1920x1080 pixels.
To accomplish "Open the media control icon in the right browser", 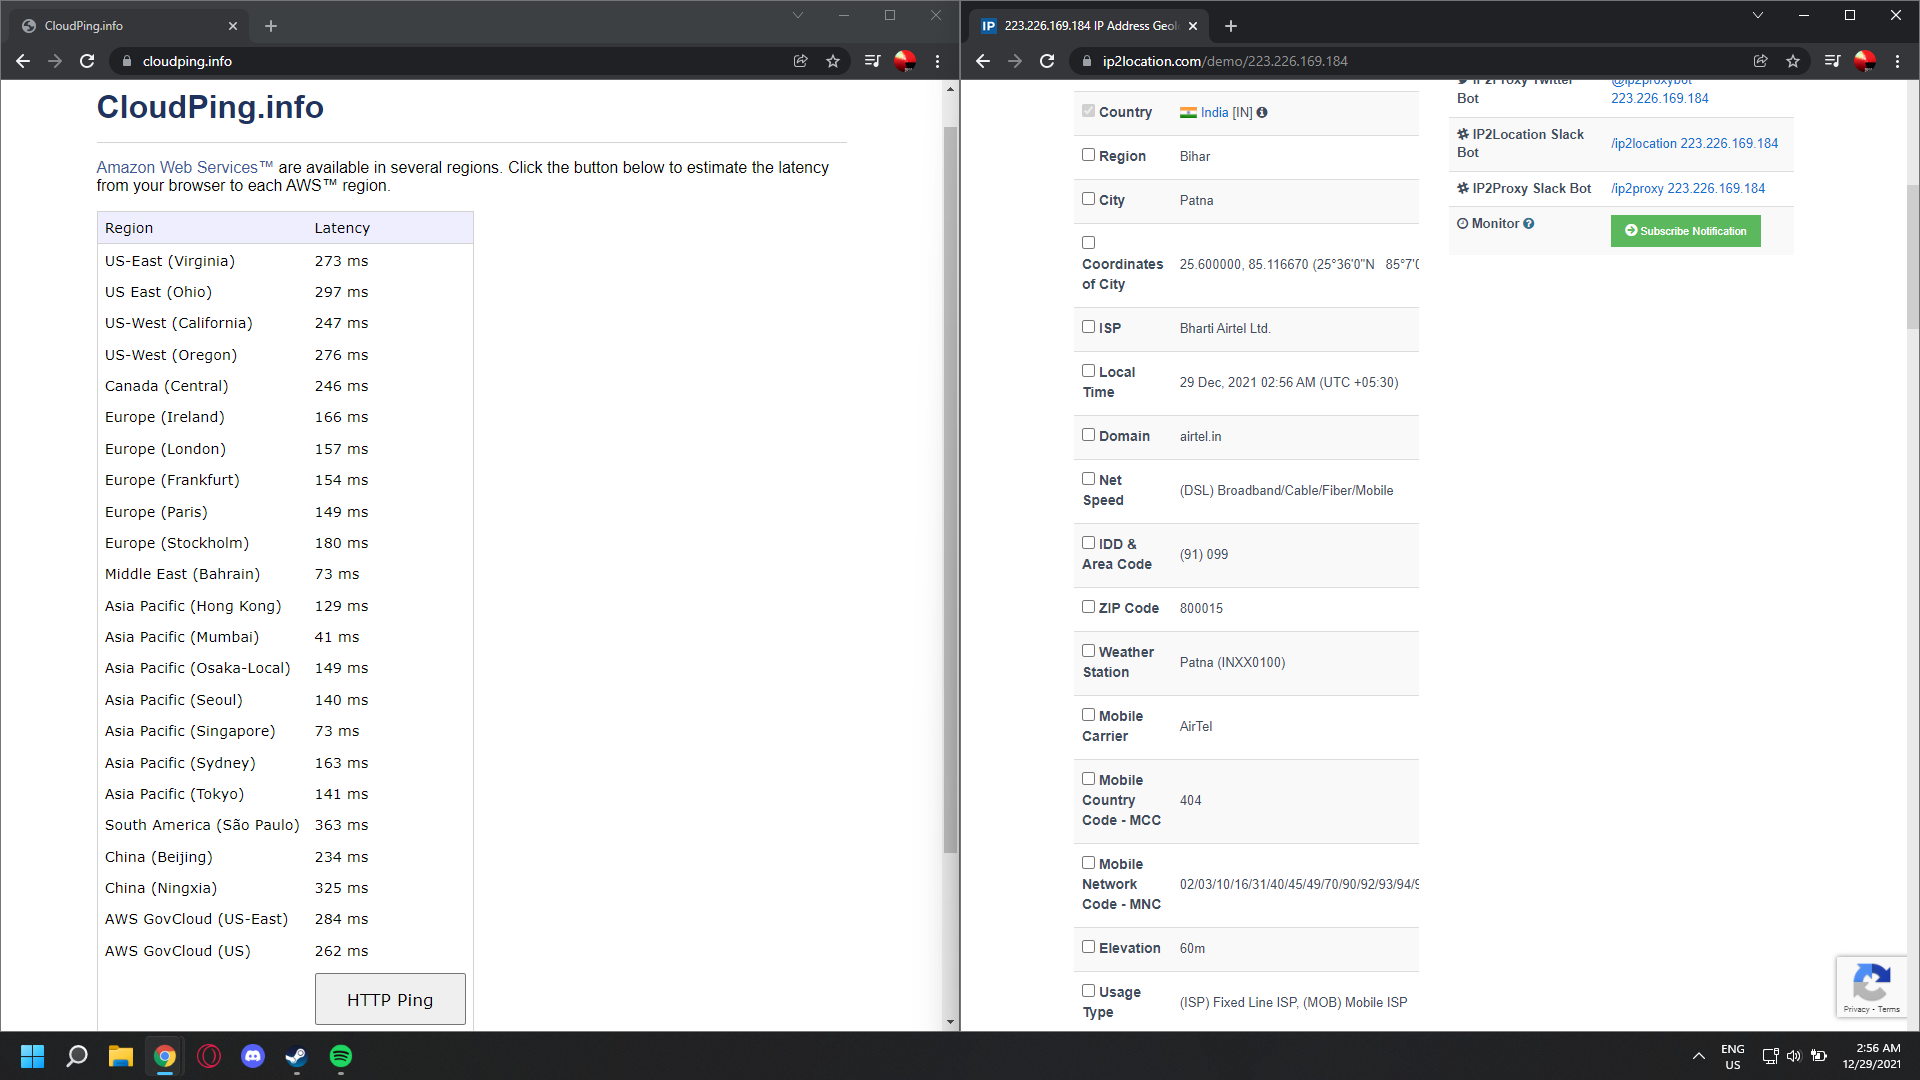I will pos(1832,61).
